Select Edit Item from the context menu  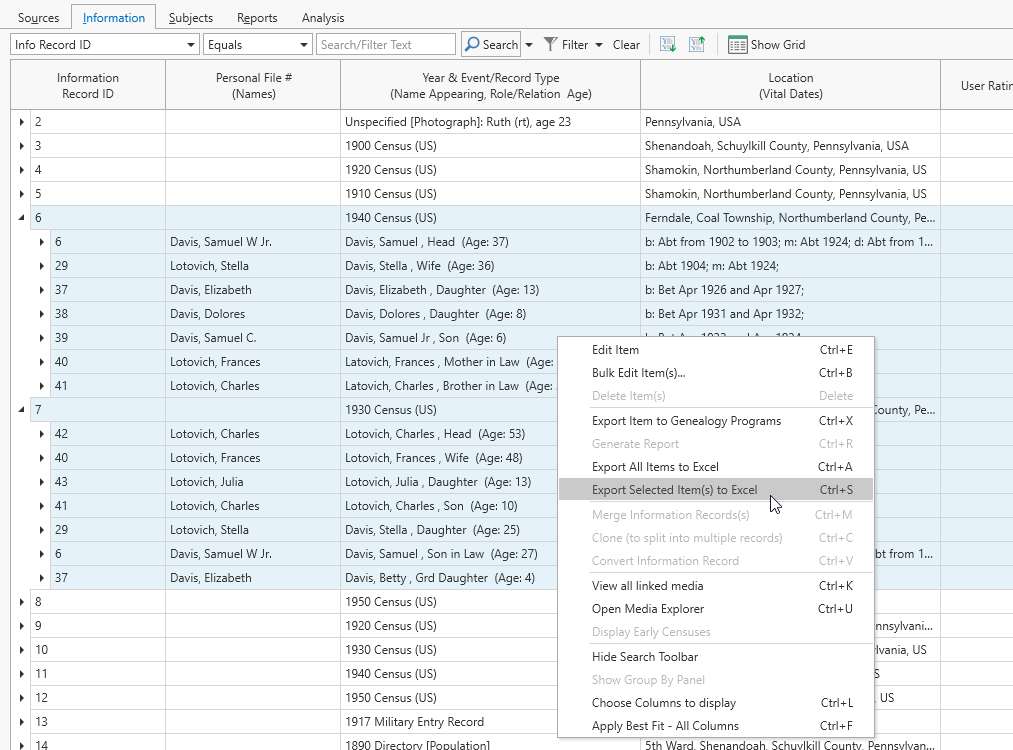(615, 350)
